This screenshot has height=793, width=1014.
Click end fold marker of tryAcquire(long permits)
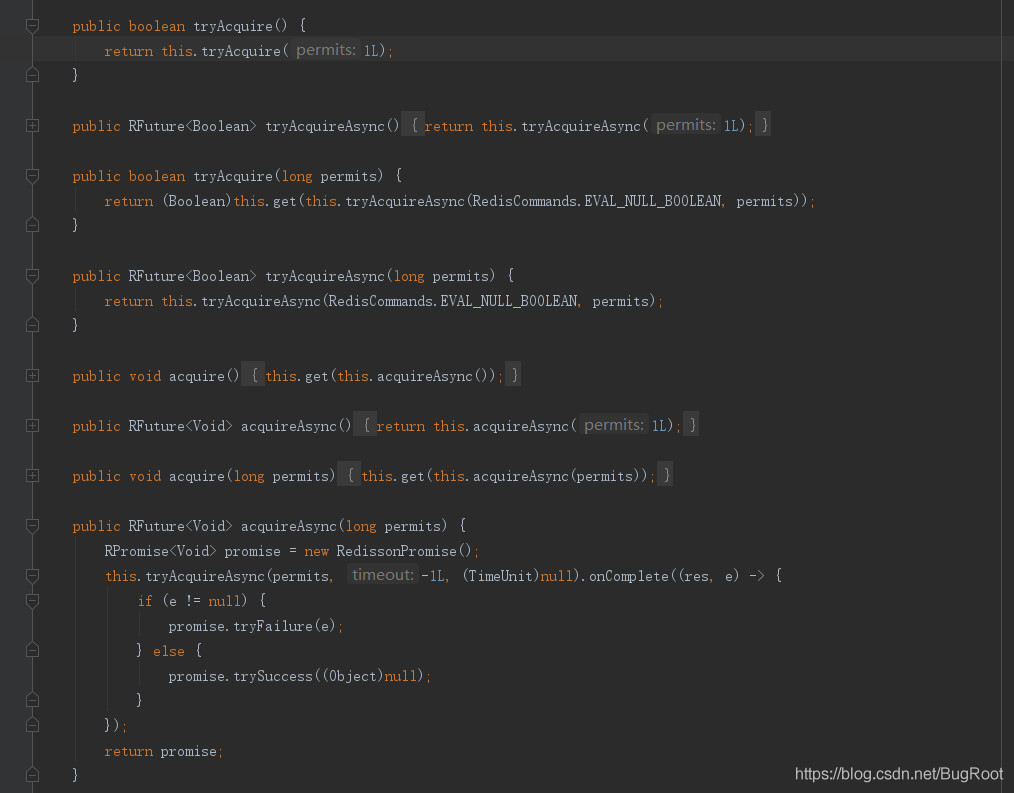32,226
